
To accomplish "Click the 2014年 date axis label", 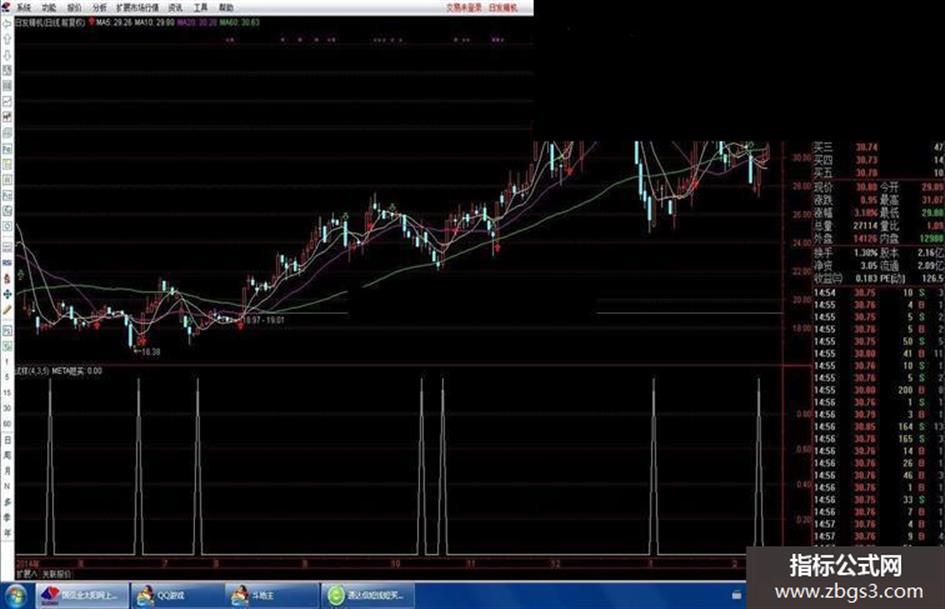I will point(28,564).
